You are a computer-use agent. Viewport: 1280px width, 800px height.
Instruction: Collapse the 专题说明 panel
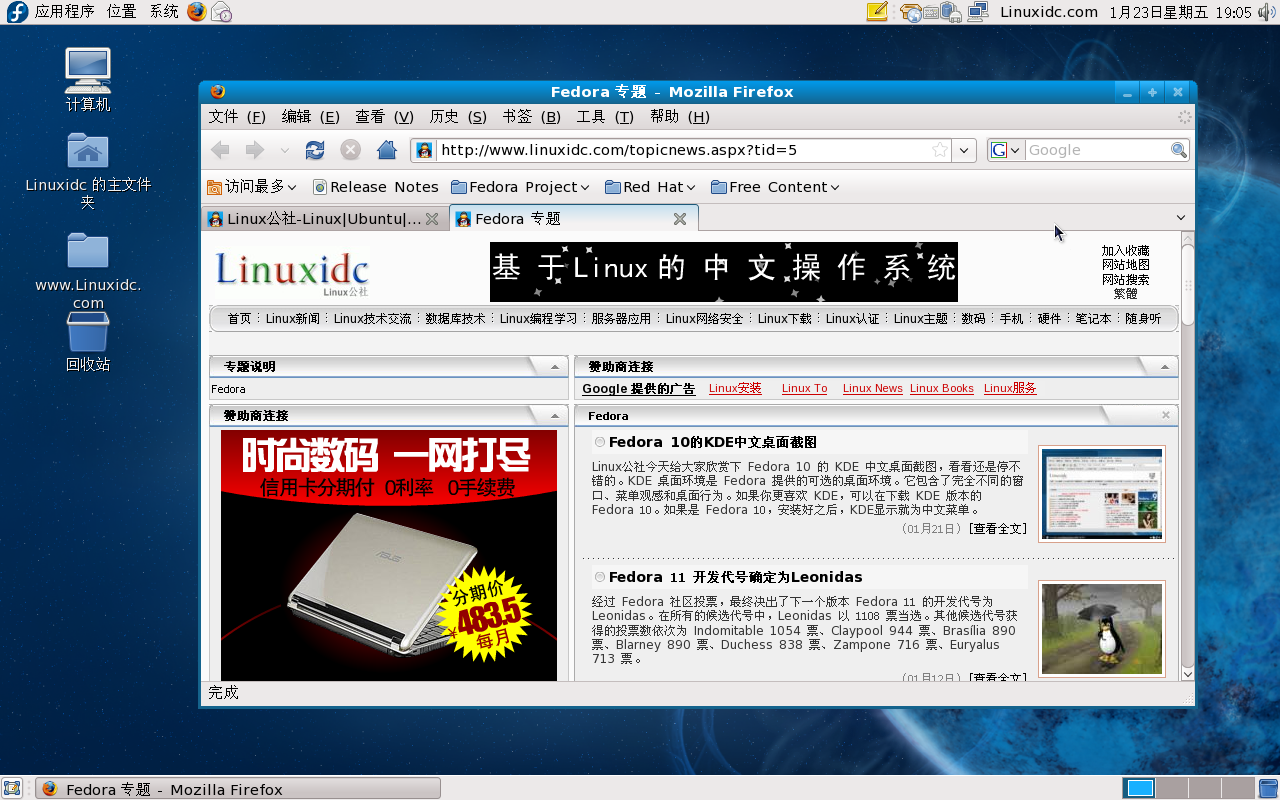(x=553, y=366)
